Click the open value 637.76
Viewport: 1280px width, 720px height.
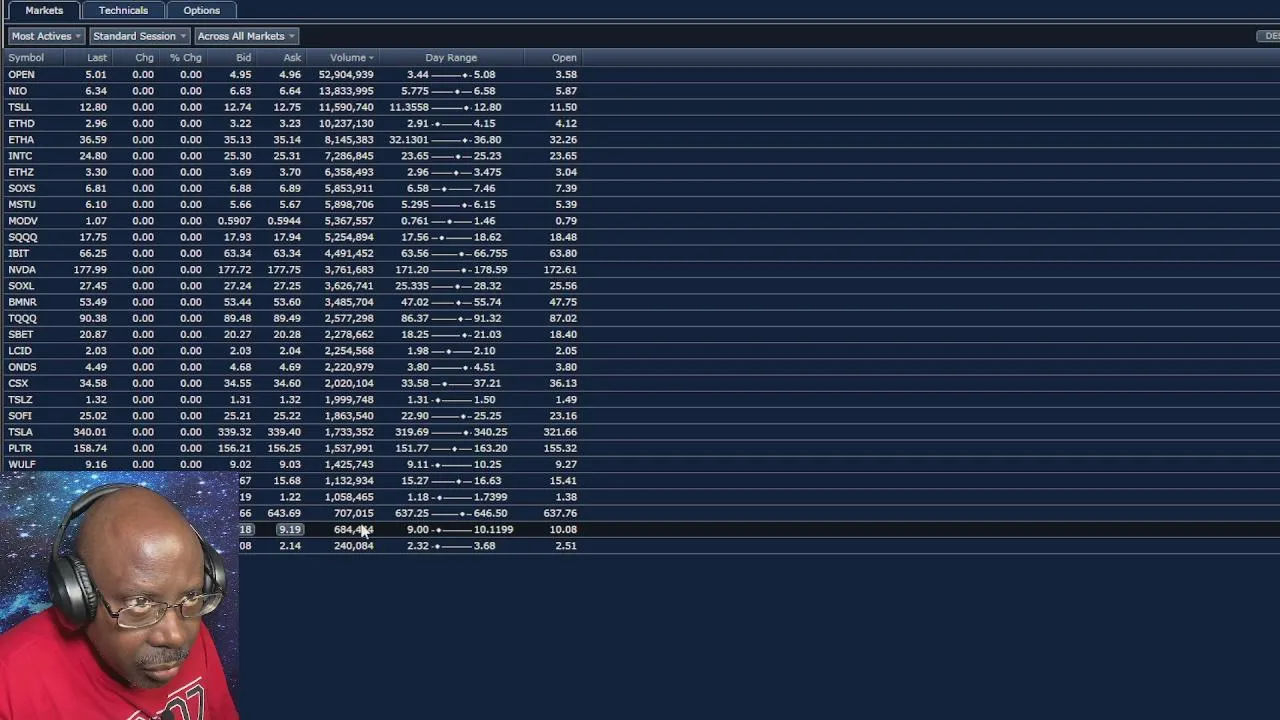click(560, 513)
